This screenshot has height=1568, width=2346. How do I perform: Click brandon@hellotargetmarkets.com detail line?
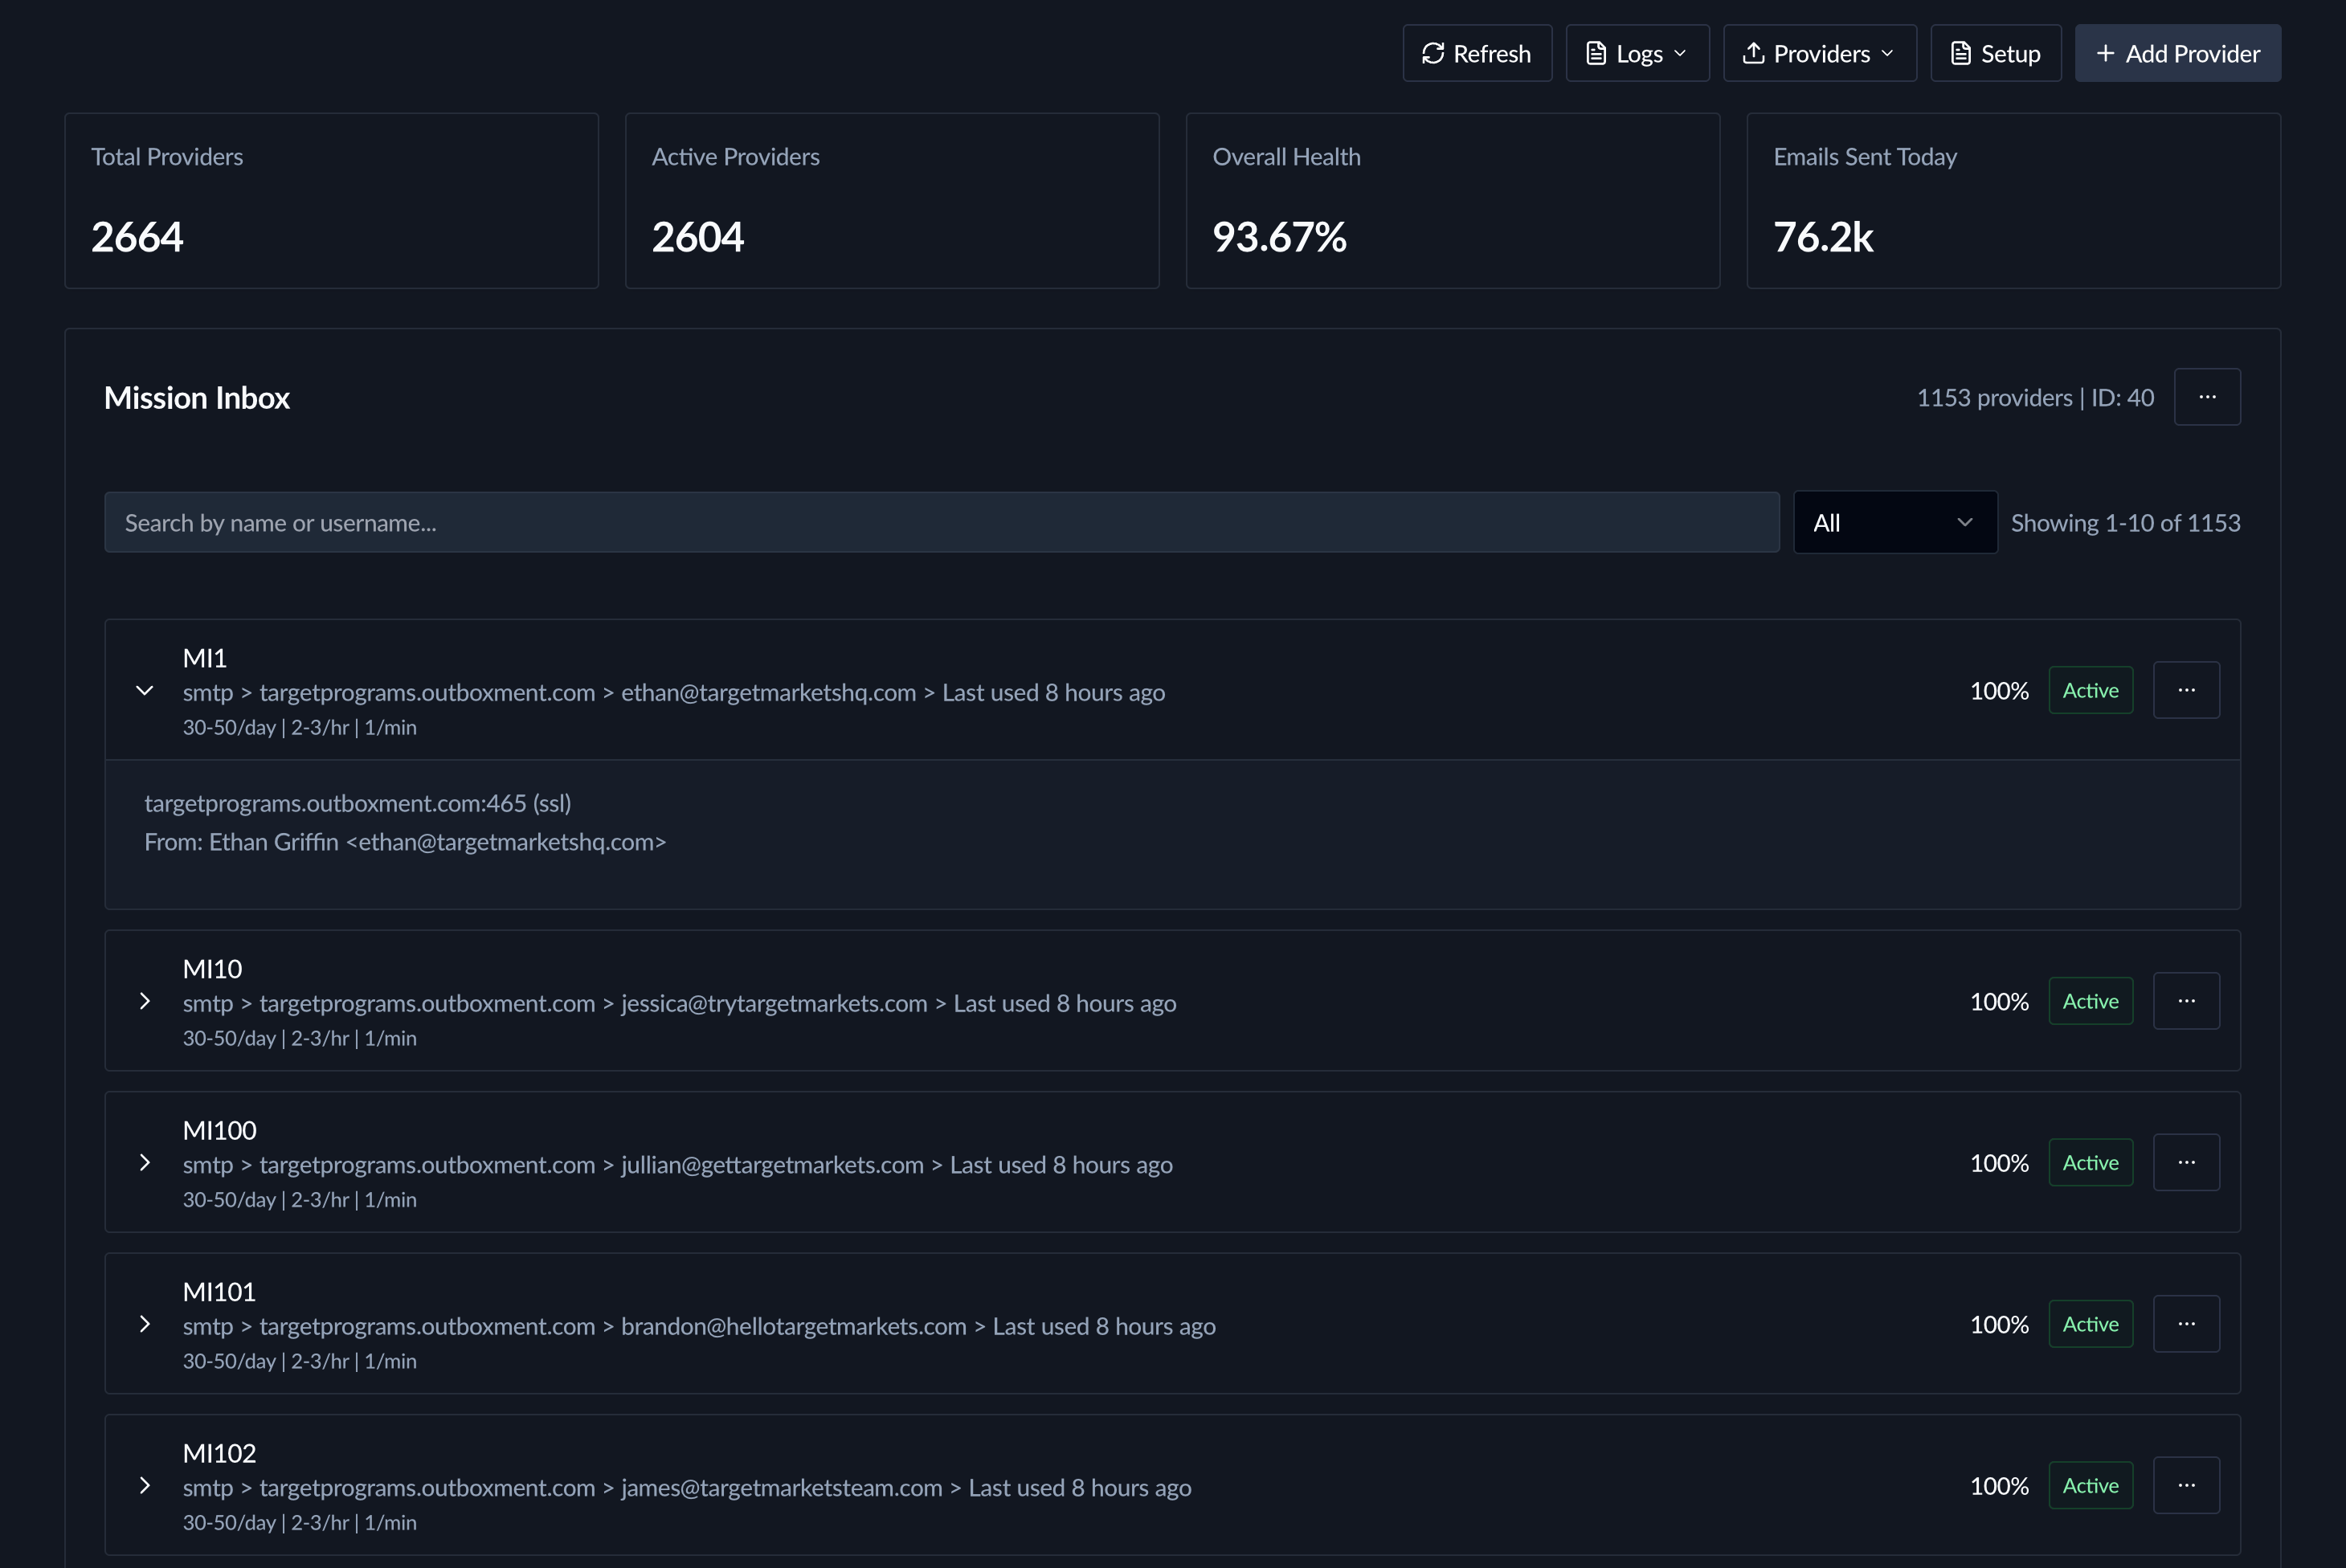pyautogui.click(x=699, y=1326)
